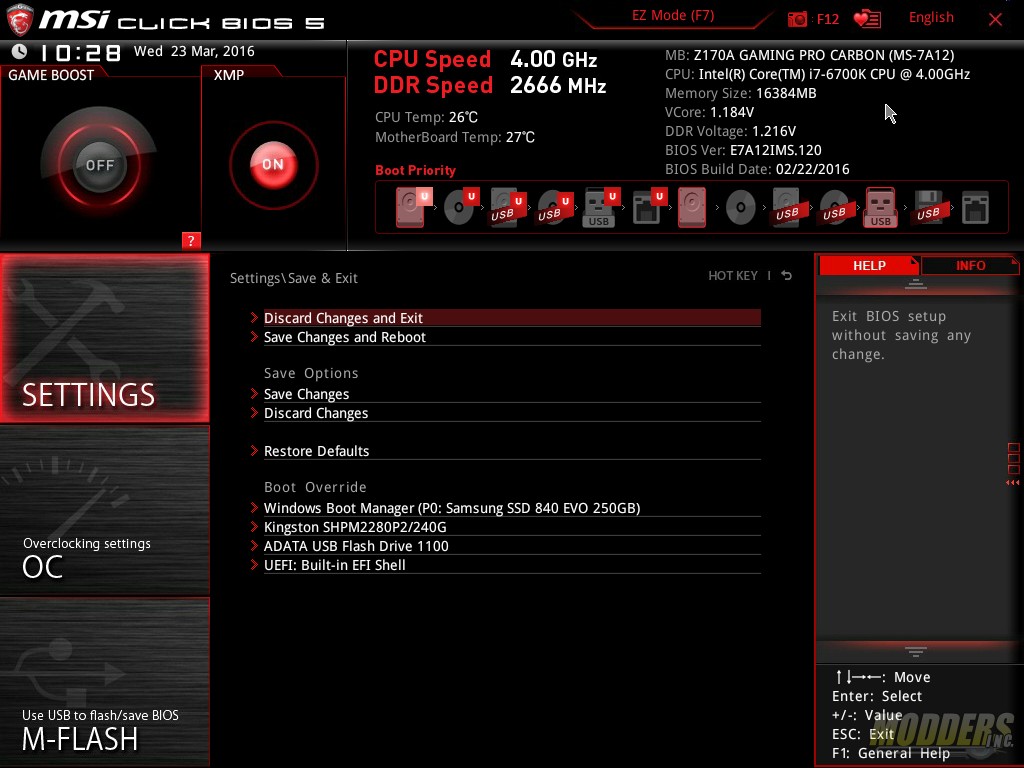Click the Game Boost help question mark
1024x768 pixels.
click(x=191, y=240)
